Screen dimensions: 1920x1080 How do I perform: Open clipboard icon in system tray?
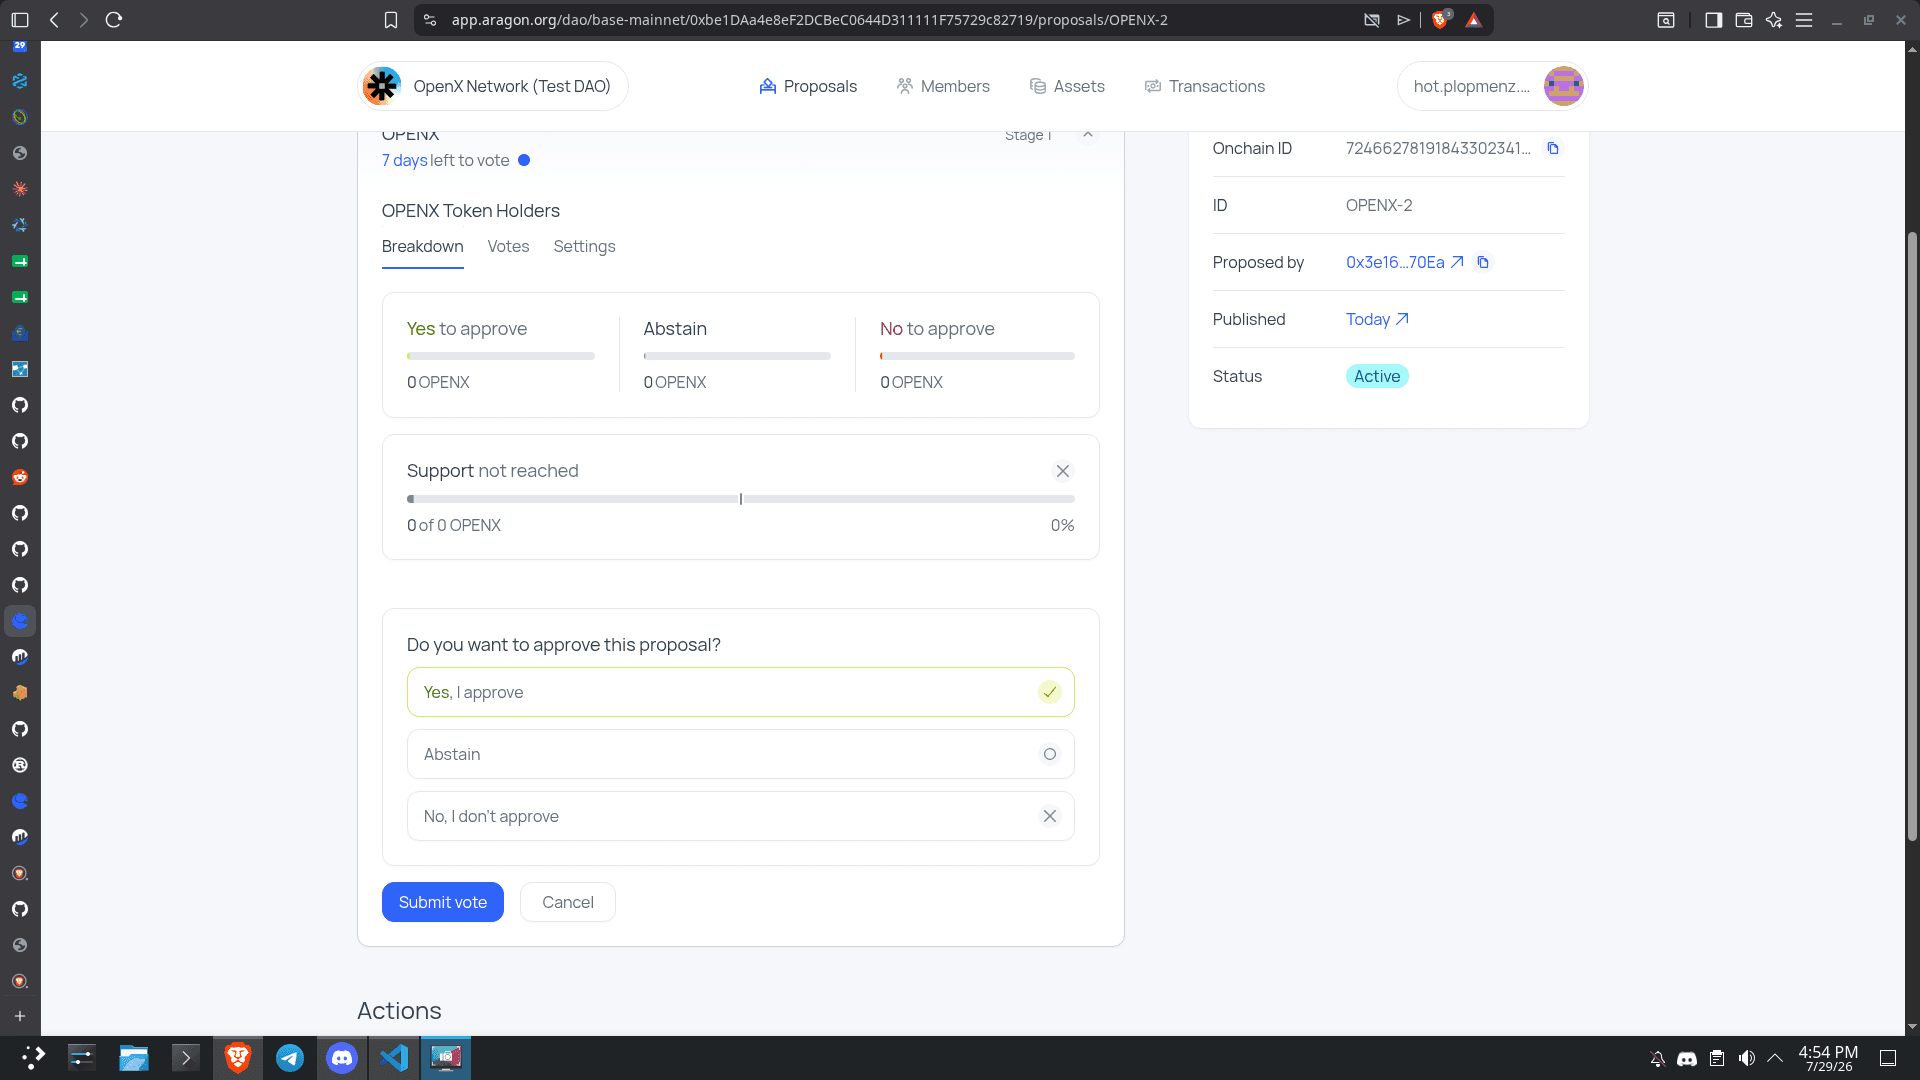(x=1717, y=1058)
